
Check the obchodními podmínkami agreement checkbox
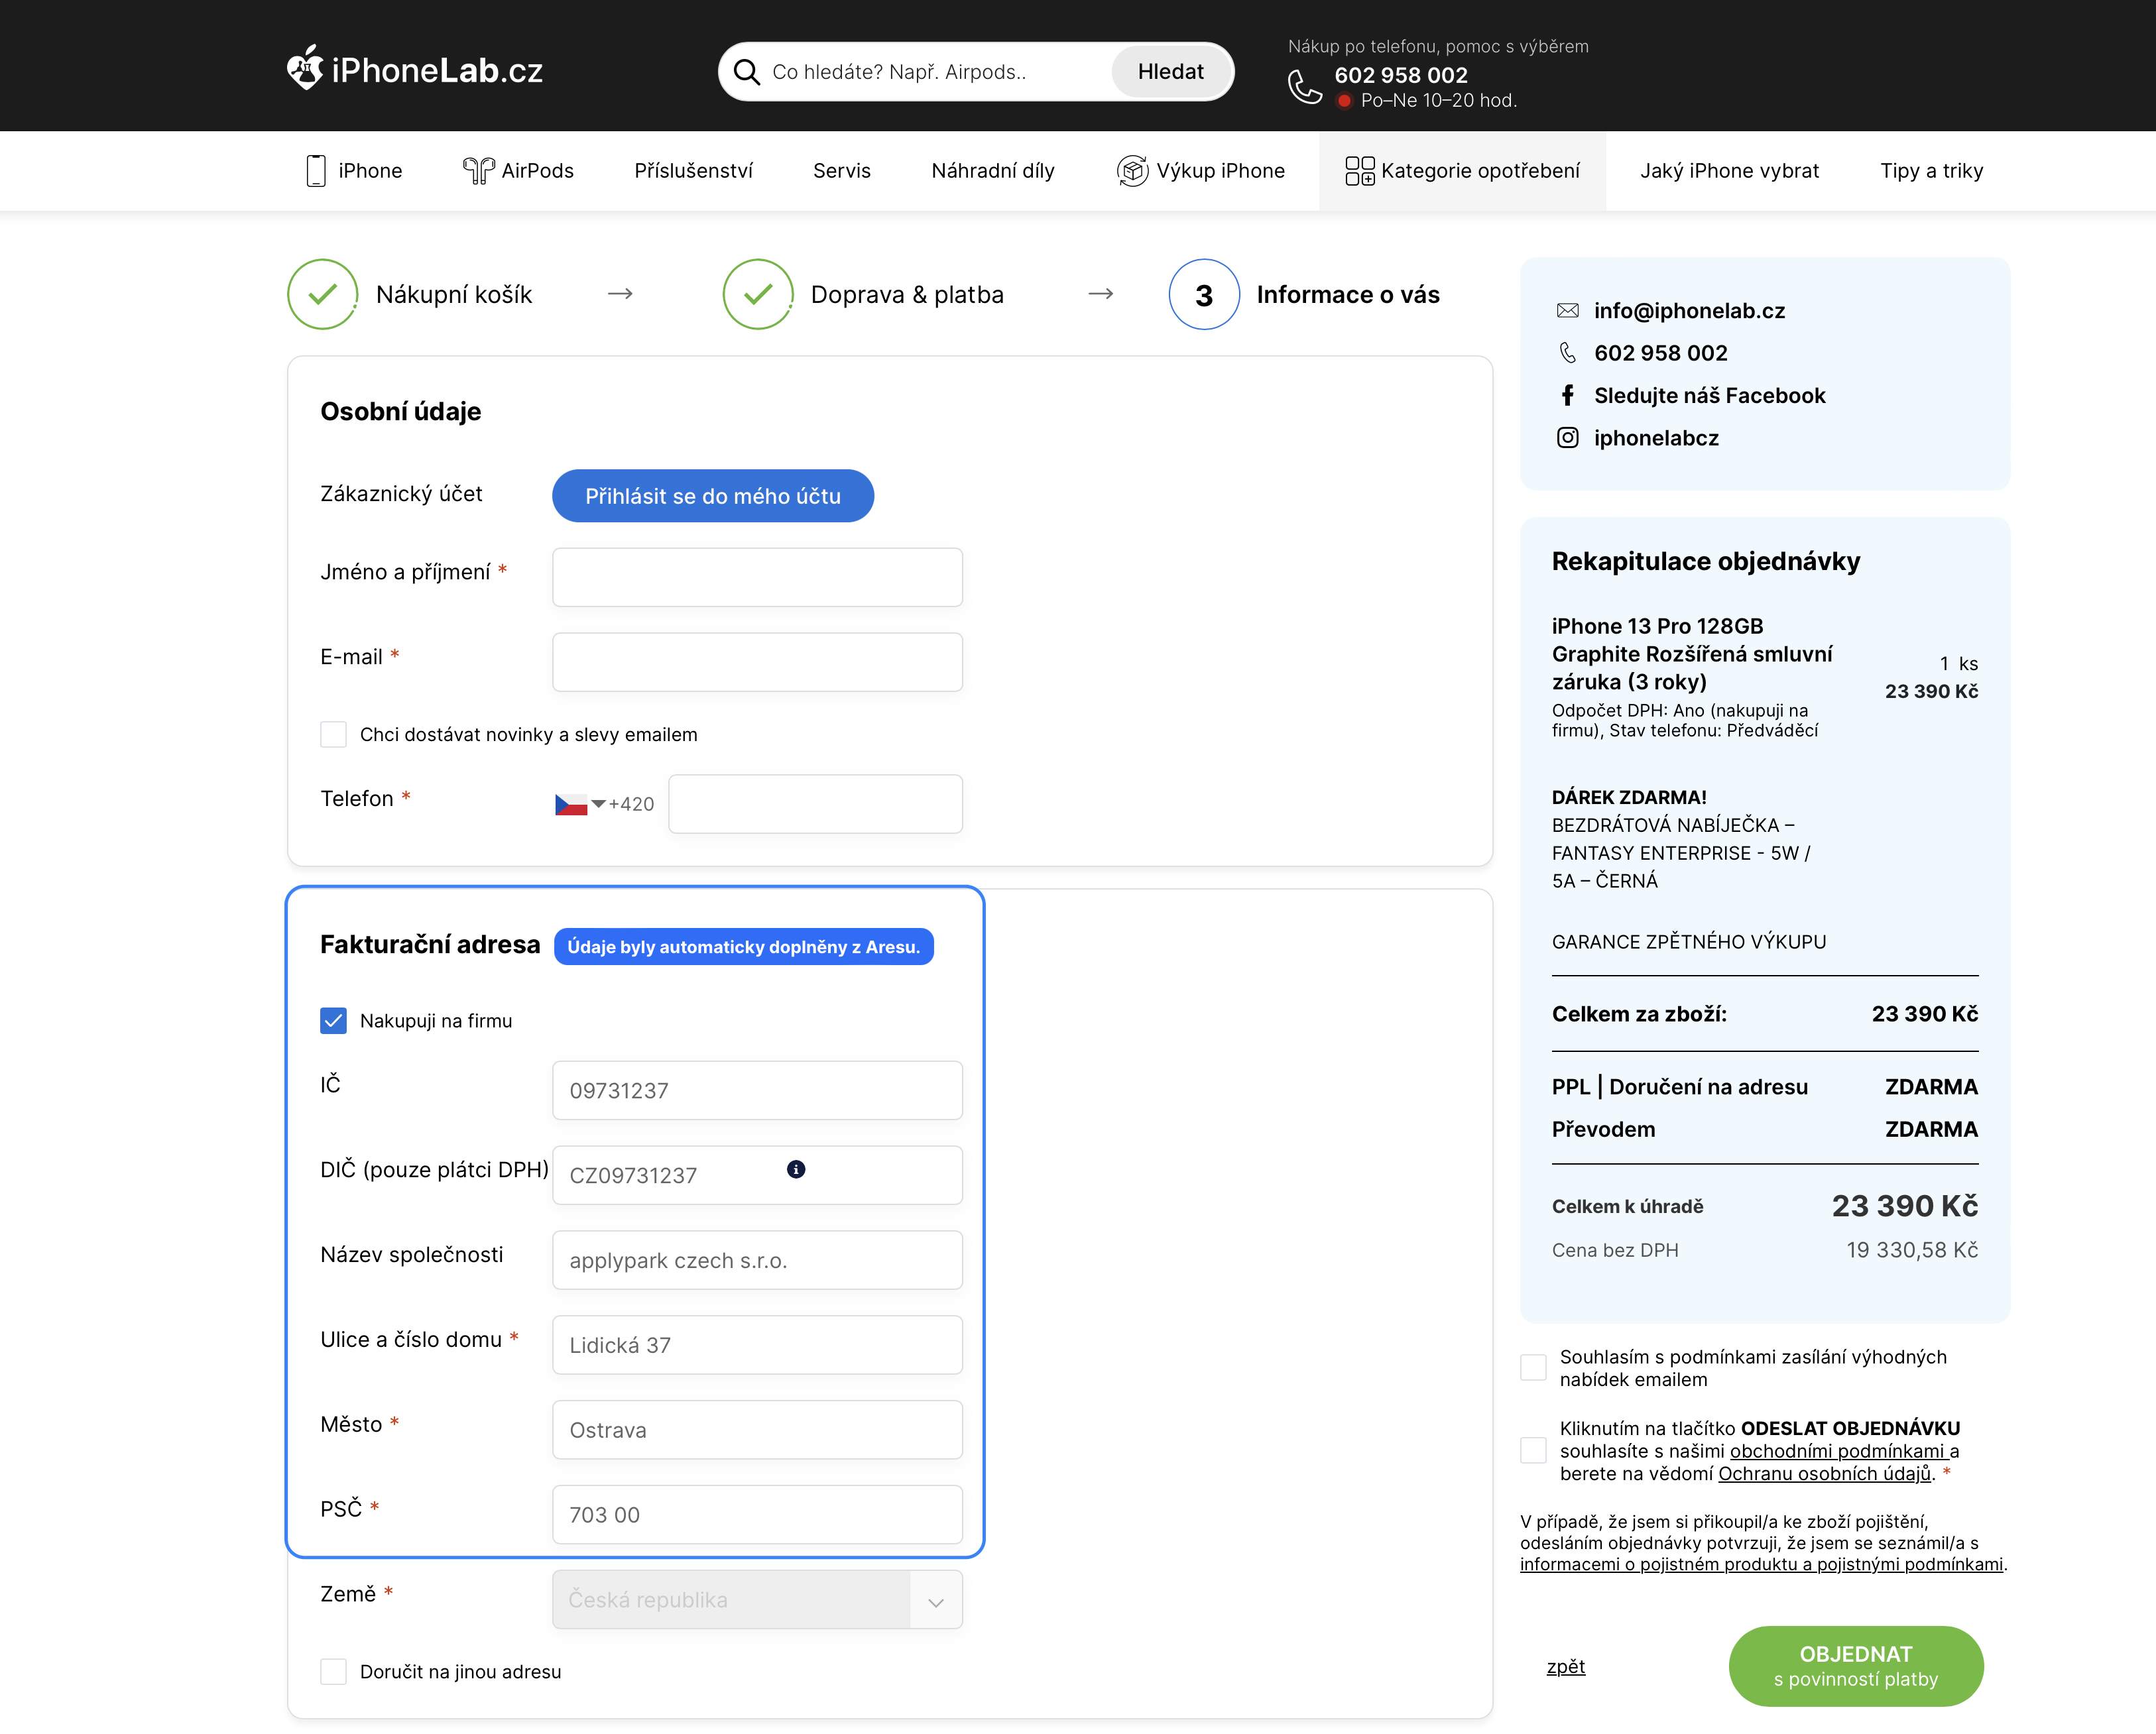pos(1533,1450)
